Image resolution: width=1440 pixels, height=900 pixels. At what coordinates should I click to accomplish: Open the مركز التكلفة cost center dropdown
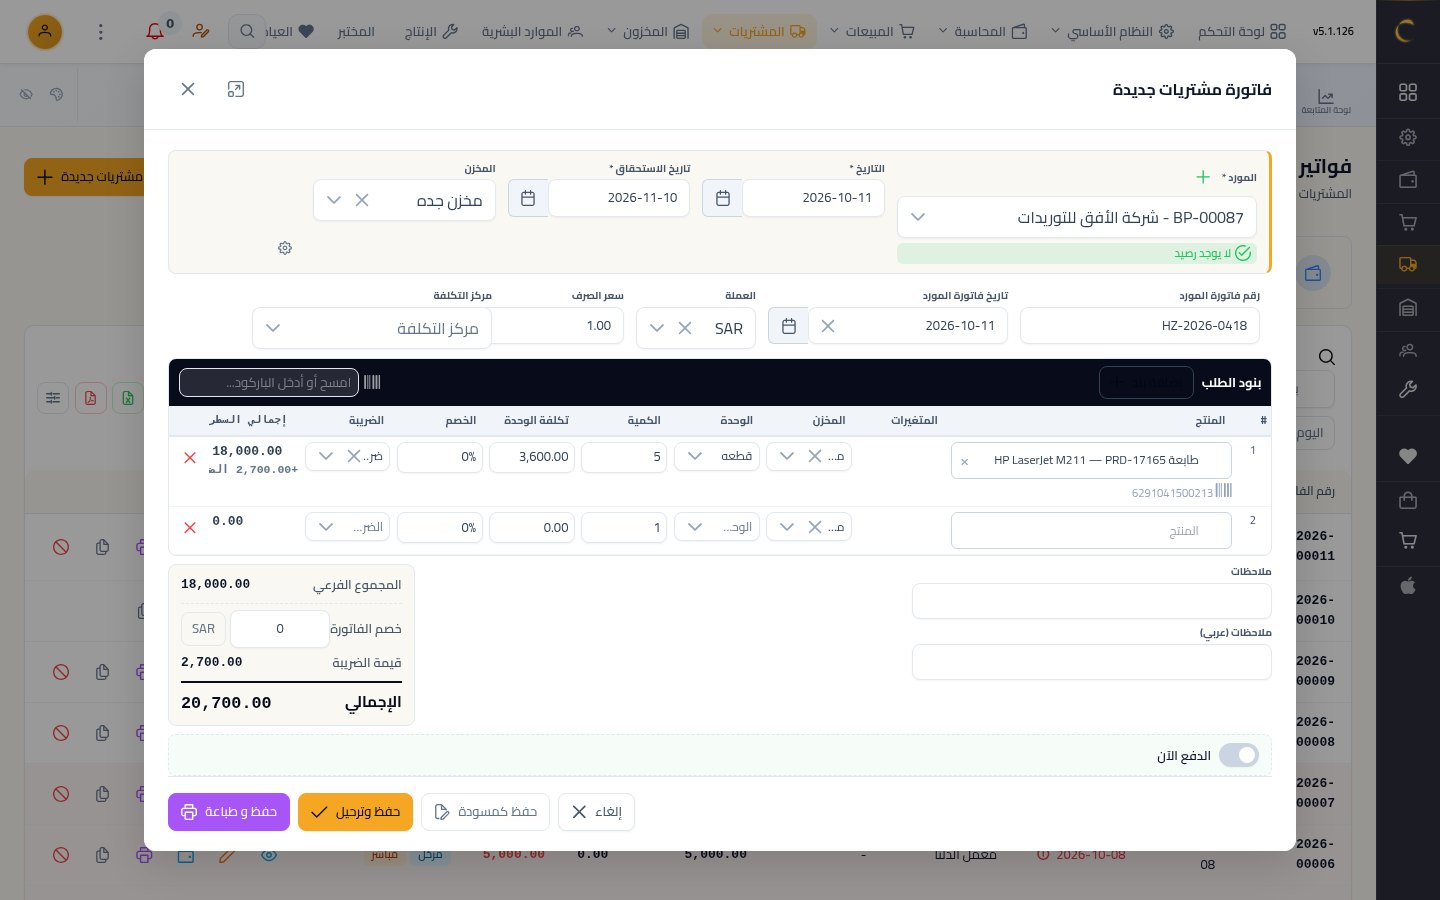(372, 328)
